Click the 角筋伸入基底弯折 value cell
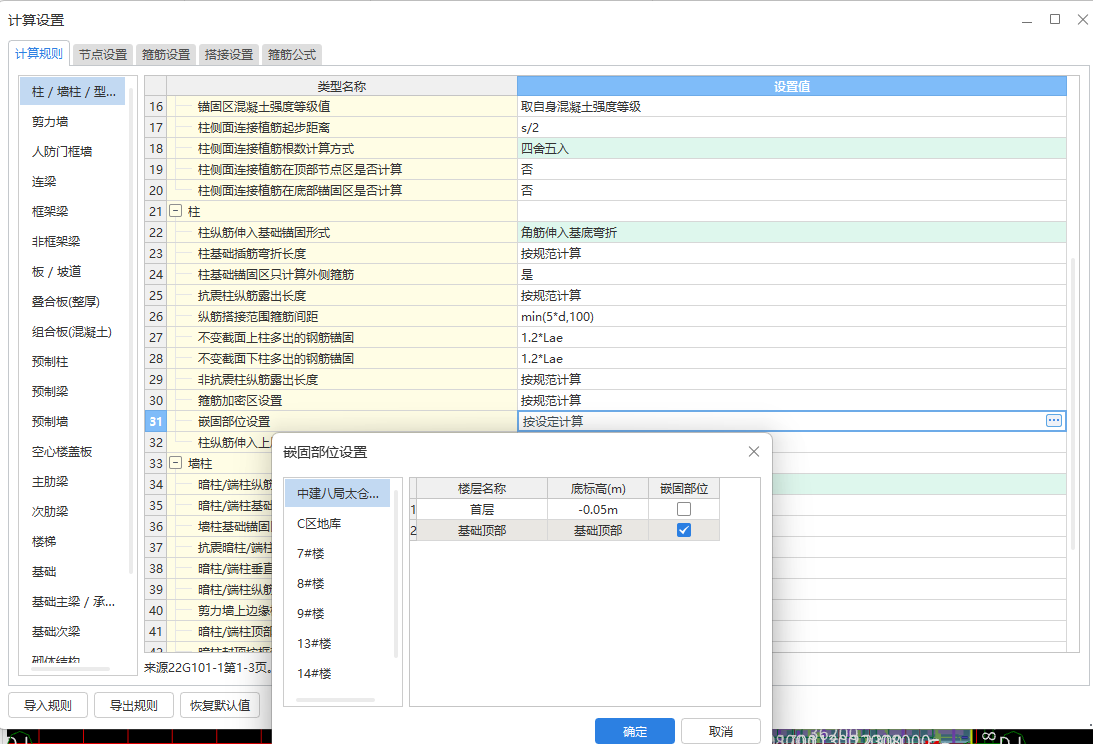 [792, 232]
